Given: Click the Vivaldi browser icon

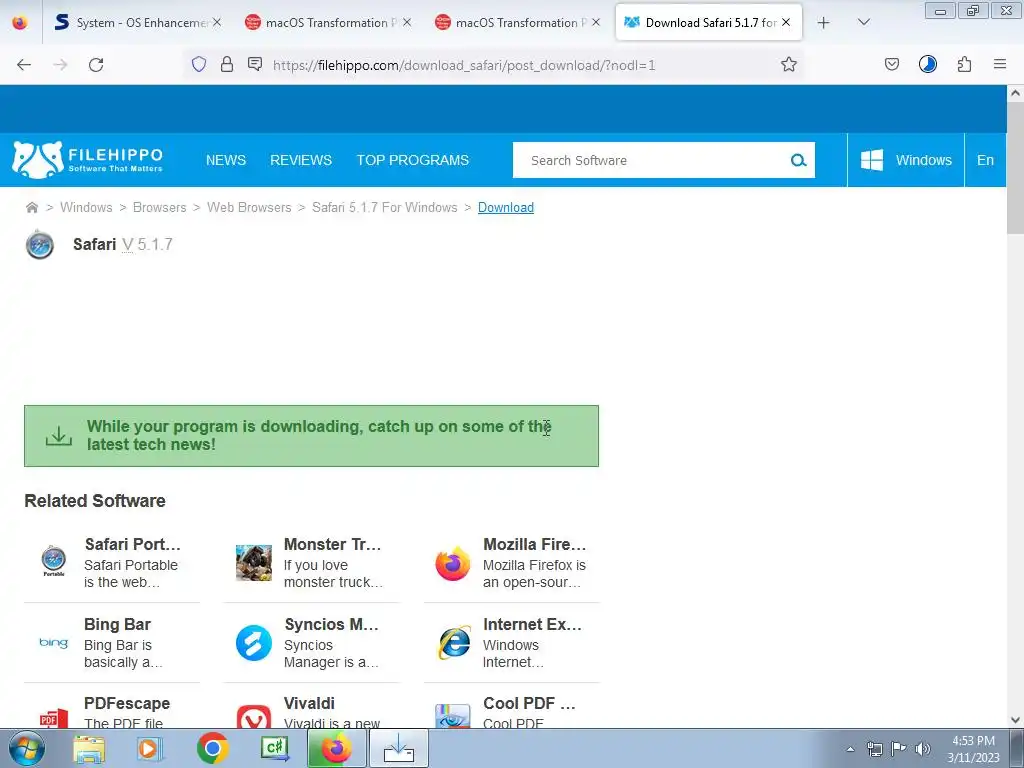Looking at the screenshot, I should point(253,717).
